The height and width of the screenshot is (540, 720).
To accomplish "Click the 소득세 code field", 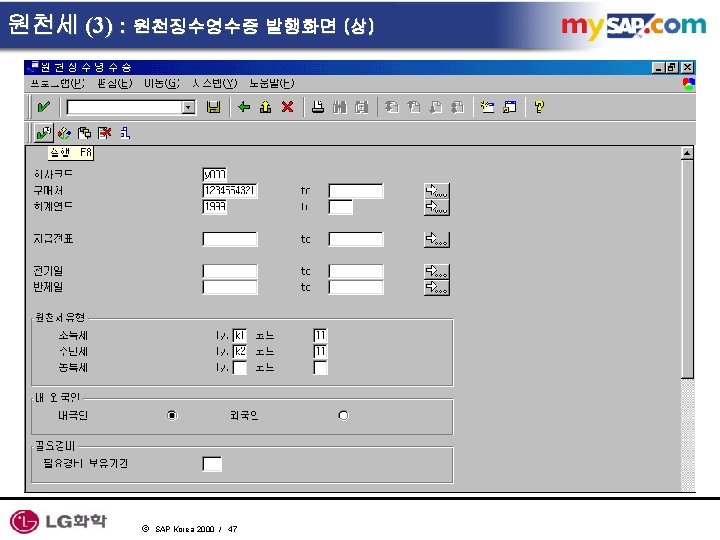I will coord(320,336).
